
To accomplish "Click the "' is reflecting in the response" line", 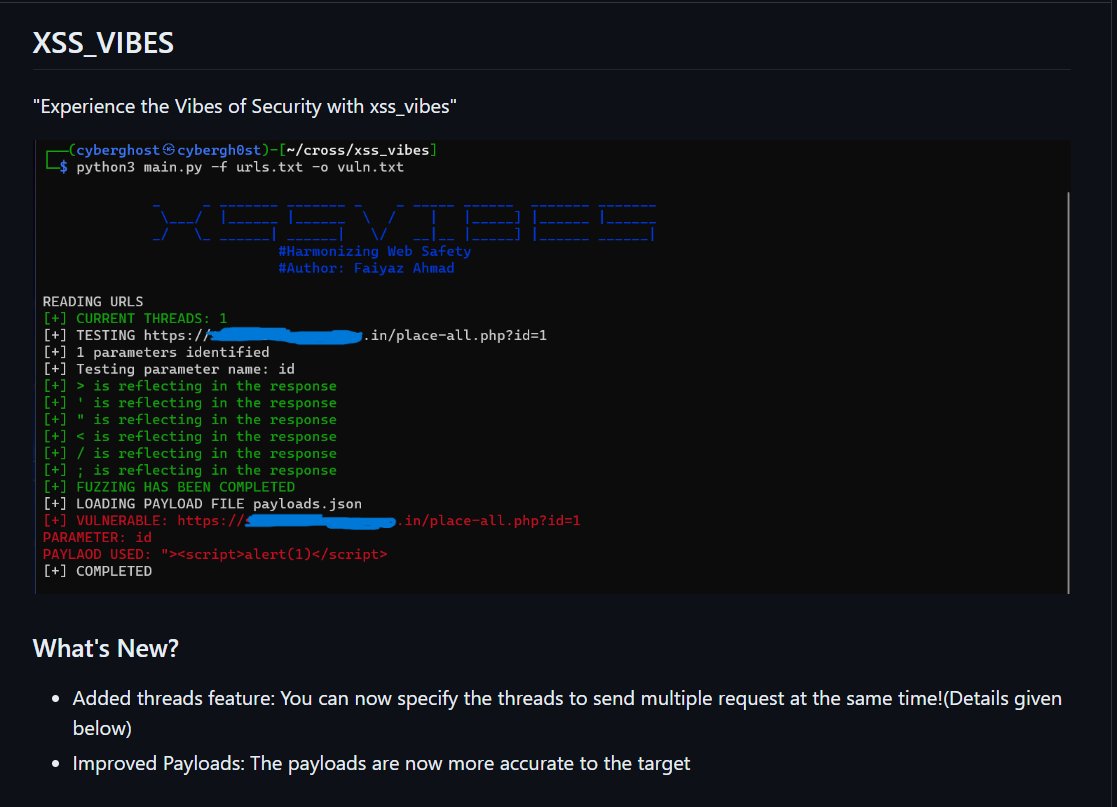I will pyautogui.click(x=189, y=403).
